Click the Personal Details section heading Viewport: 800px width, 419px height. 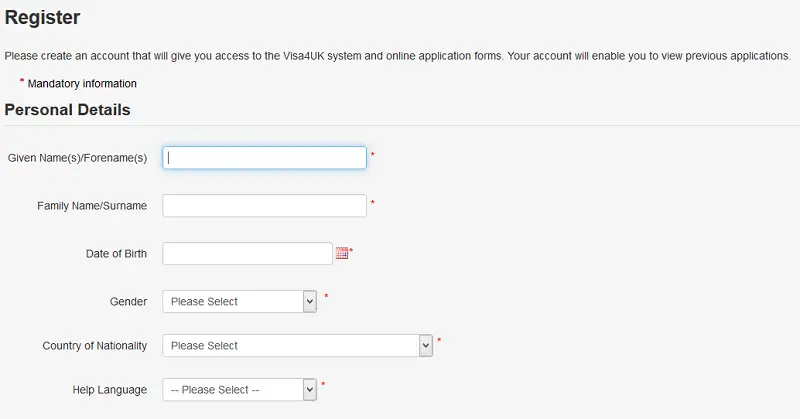67,110
